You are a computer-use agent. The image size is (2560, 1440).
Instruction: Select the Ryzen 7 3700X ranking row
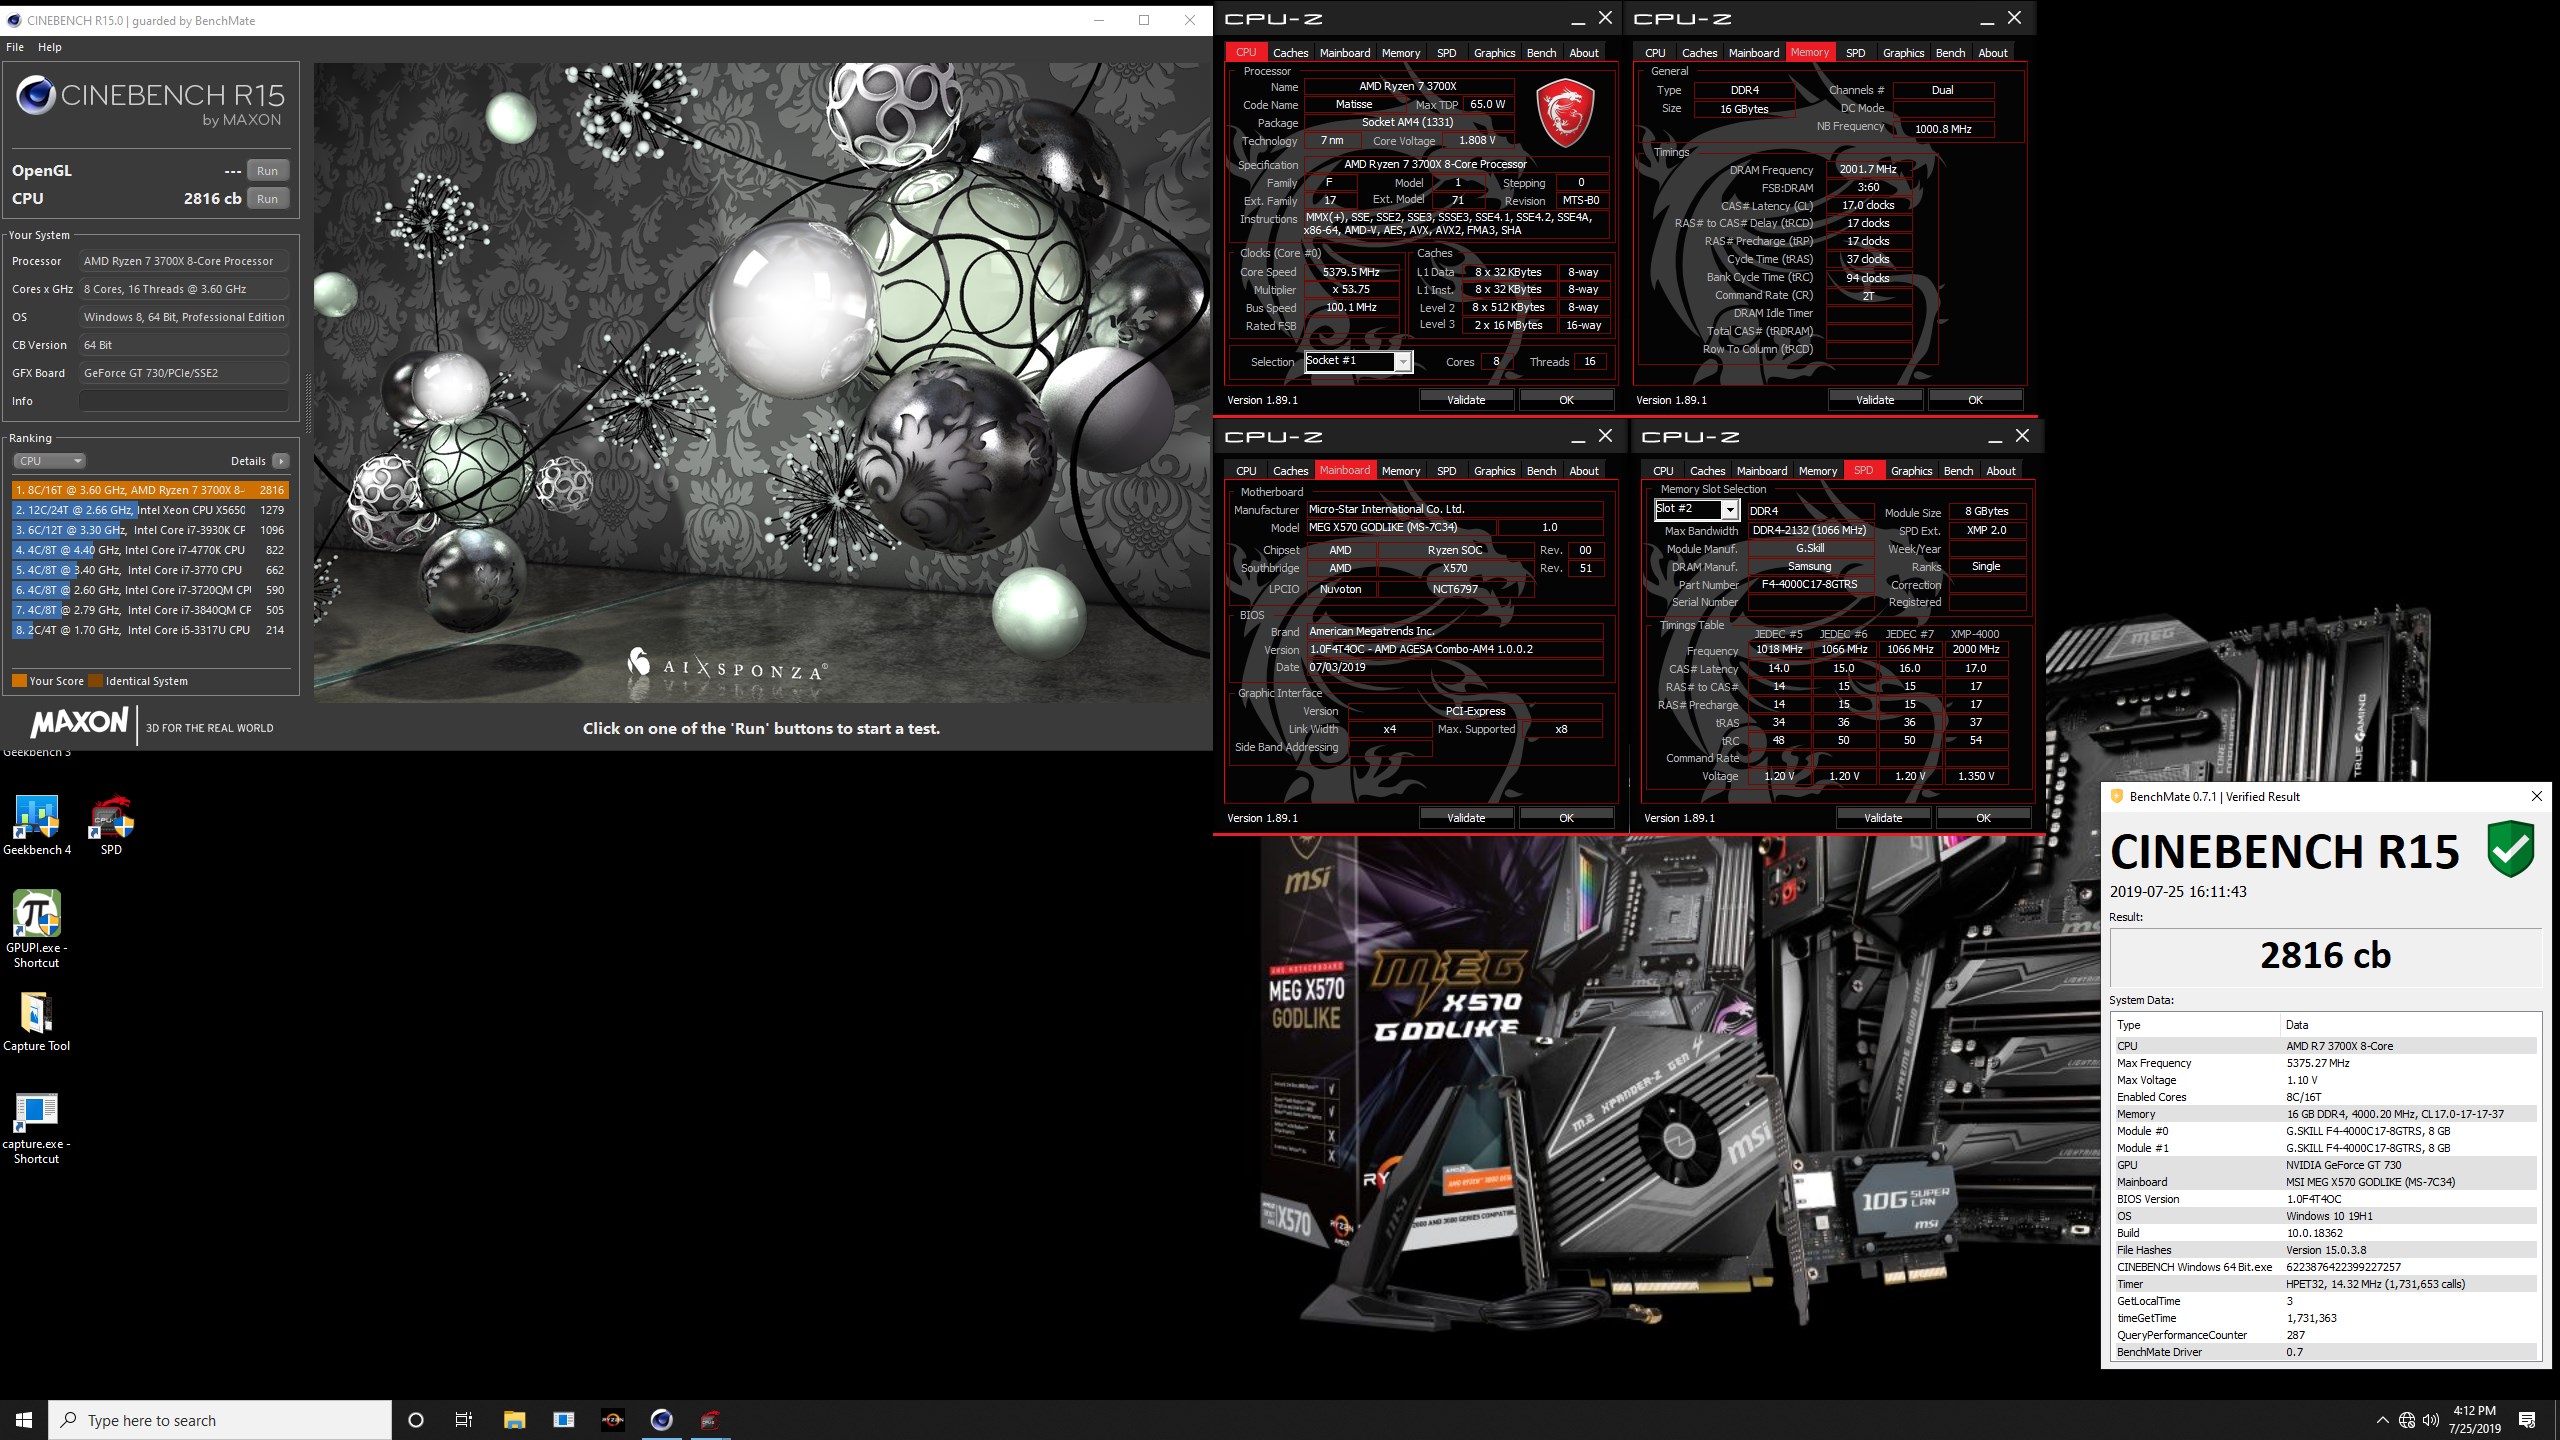pyautogui.click(x=150, y=490)
